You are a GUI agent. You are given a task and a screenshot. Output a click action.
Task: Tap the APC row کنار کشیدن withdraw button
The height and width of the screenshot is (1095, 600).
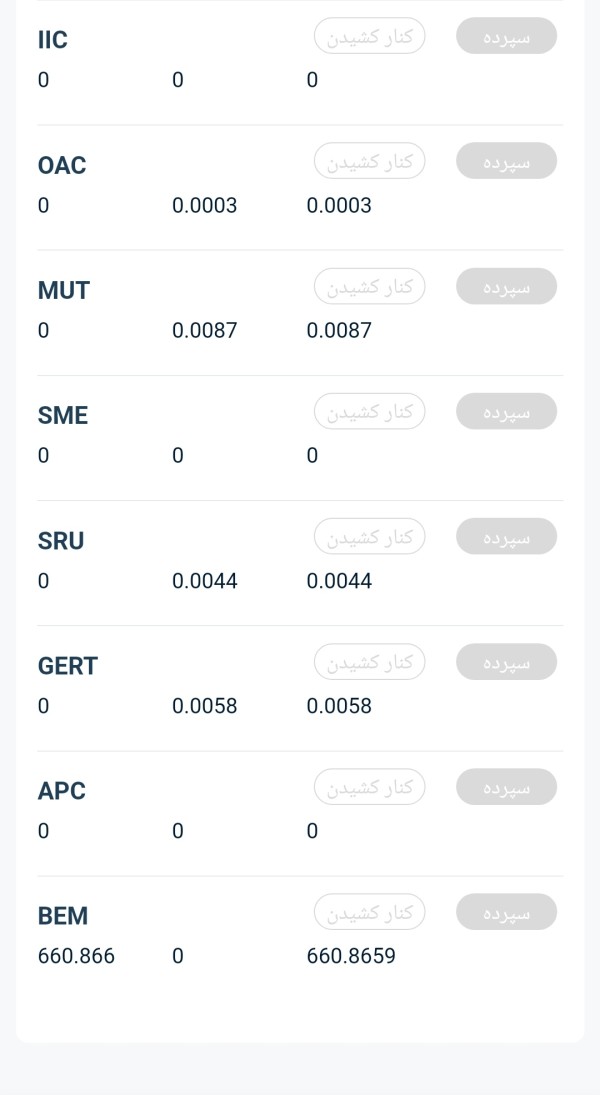pyautogui.click(x=369, y=787)
